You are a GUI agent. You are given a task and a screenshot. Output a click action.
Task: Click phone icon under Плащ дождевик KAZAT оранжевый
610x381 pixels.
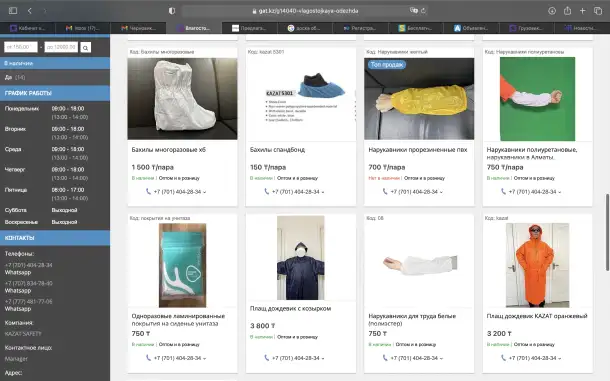pyautogui.click(x=503, y=358)
